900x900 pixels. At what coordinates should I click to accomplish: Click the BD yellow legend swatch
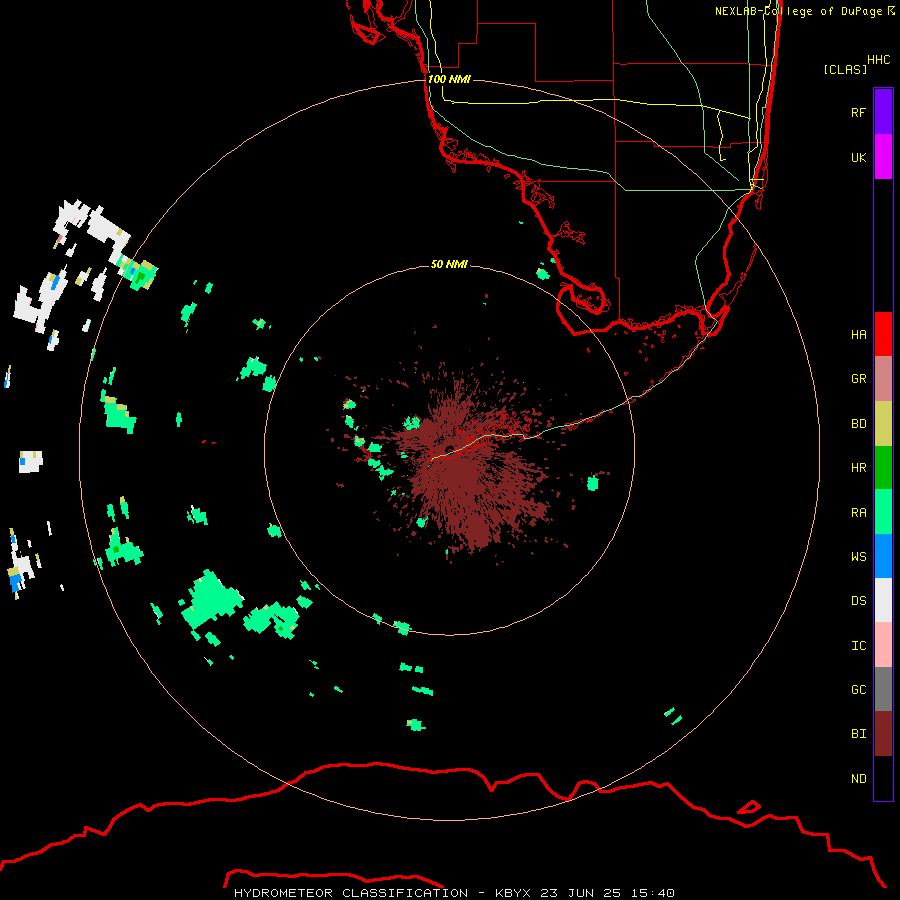point(883,424)
